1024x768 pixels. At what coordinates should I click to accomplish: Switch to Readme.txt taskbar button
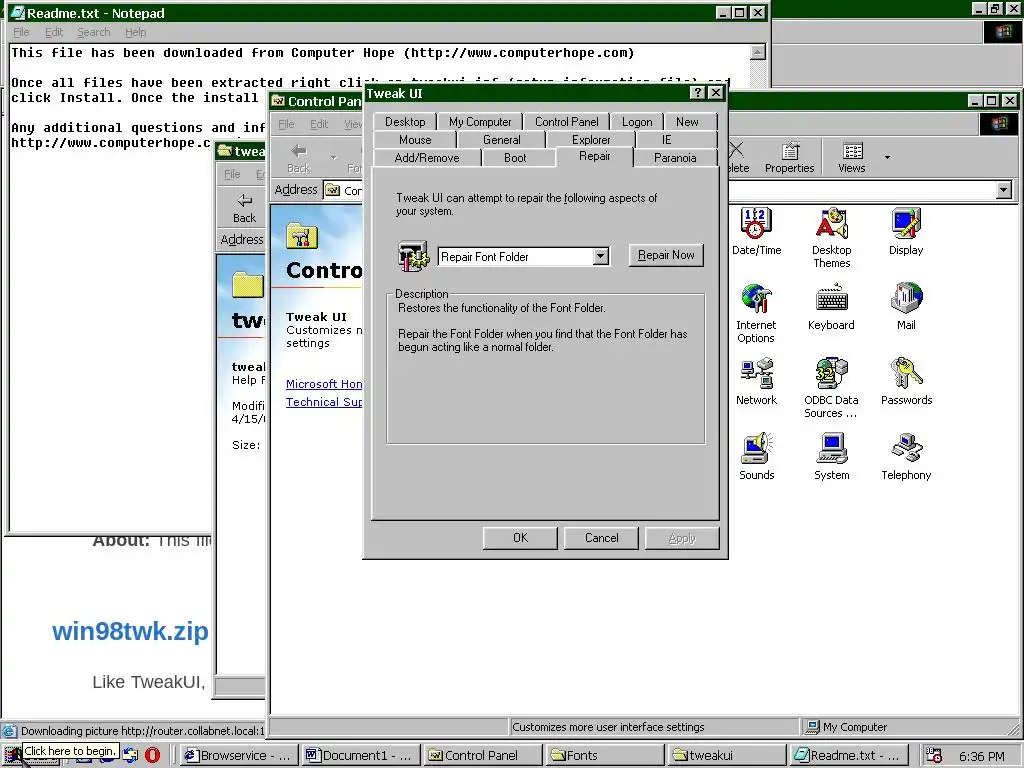[x=849, y=756]
